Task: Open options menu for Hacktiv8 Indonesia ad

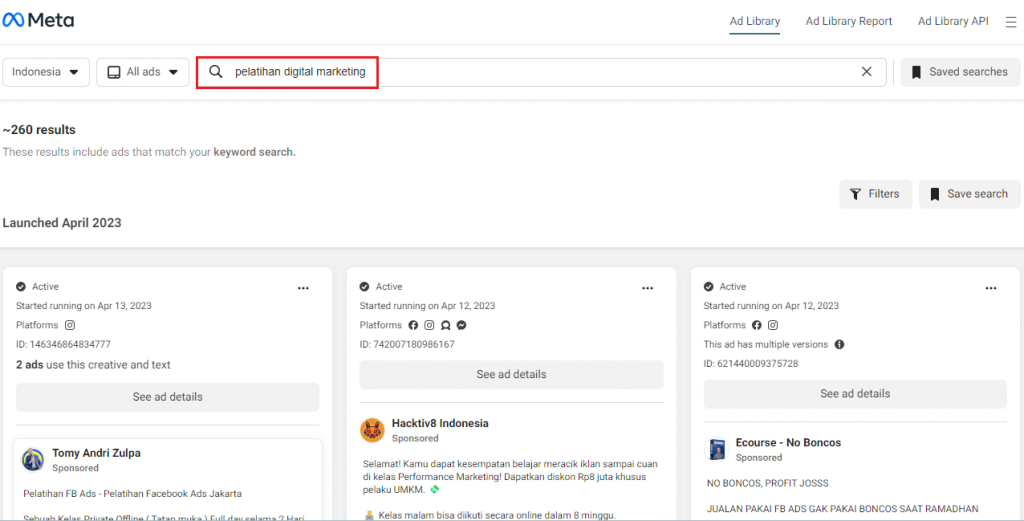Action: tap(647, 287)
